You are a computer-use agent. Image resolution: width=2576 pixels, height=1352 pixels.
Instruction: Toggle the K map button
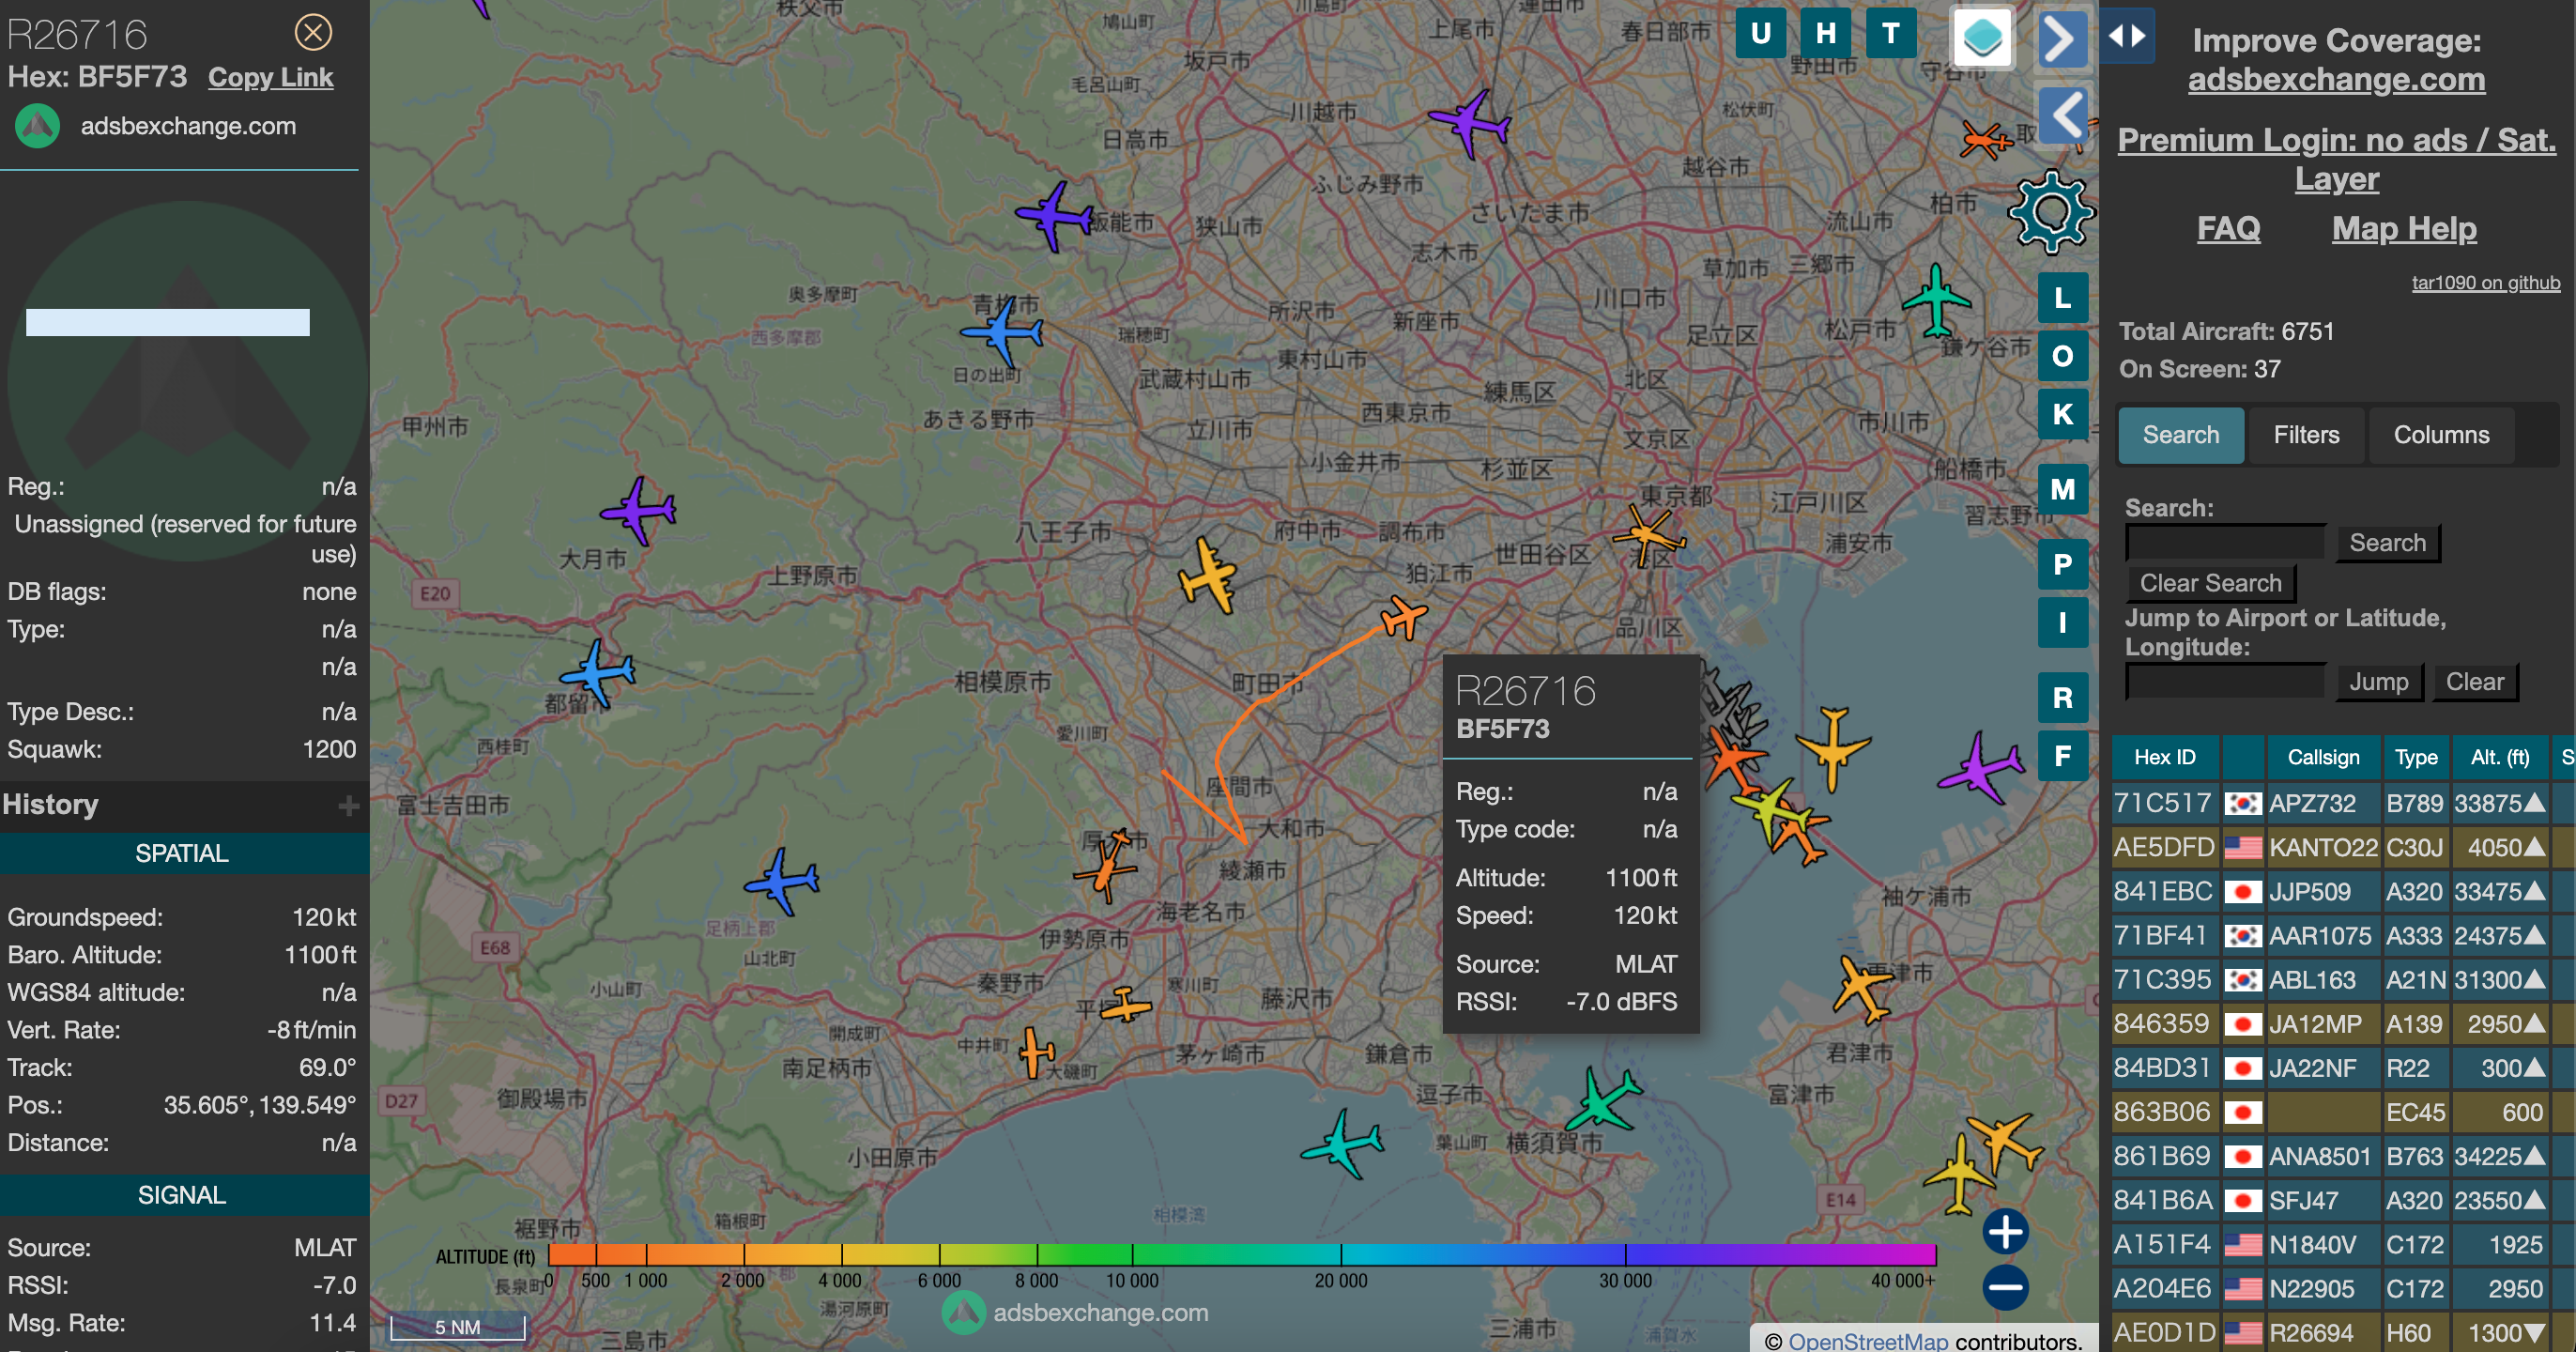[2062, 414]
